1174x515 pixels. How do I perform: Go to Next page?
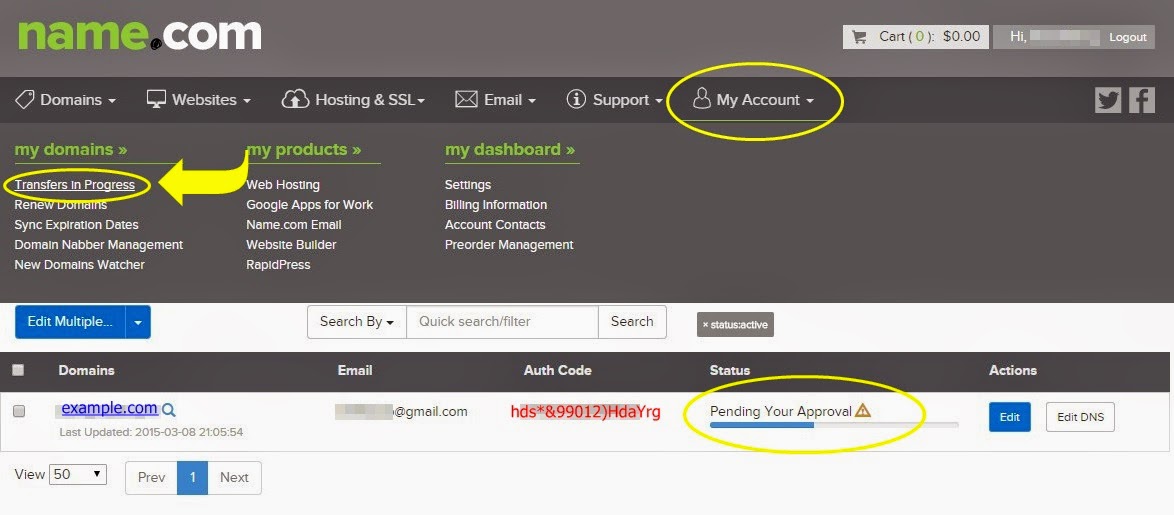(234, 478)
